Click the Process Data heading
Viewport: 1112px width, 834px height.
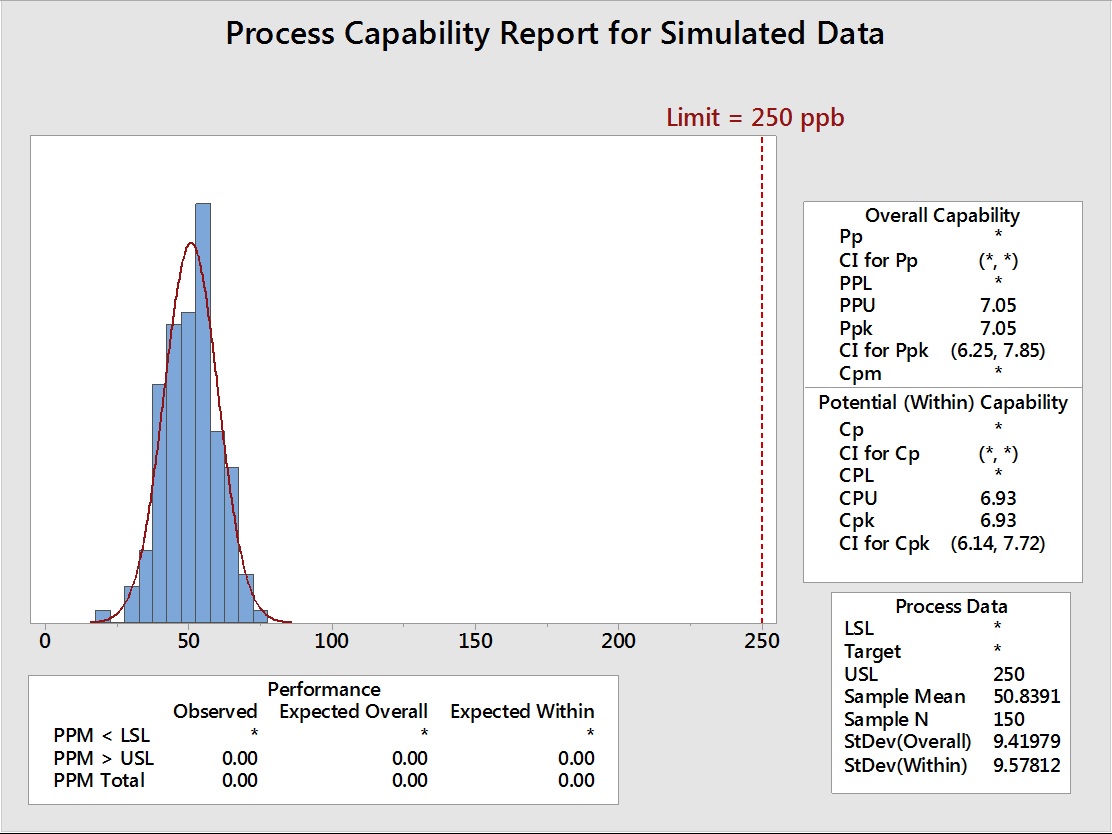coord(951,606)
